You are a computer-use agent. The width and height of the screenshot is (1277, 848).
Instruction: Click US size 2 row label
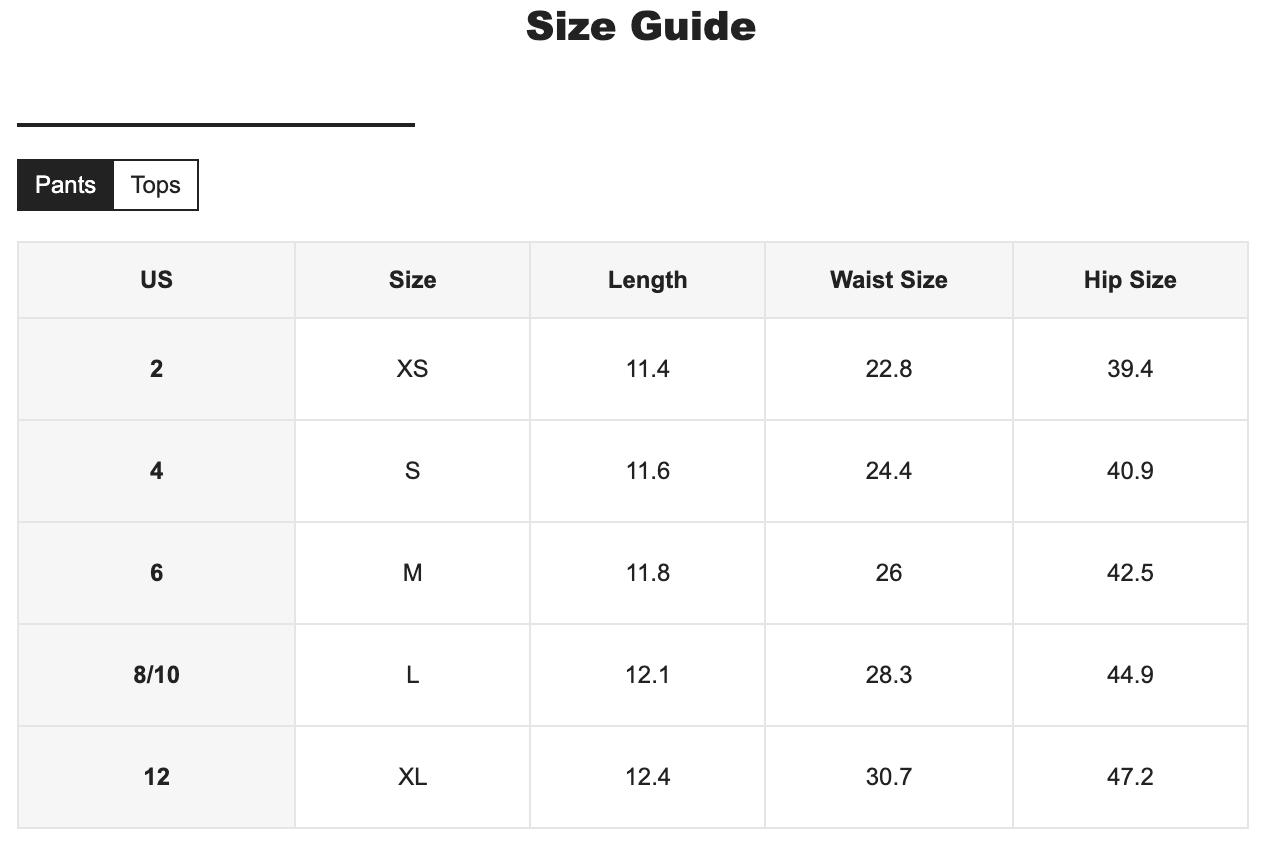156,369
